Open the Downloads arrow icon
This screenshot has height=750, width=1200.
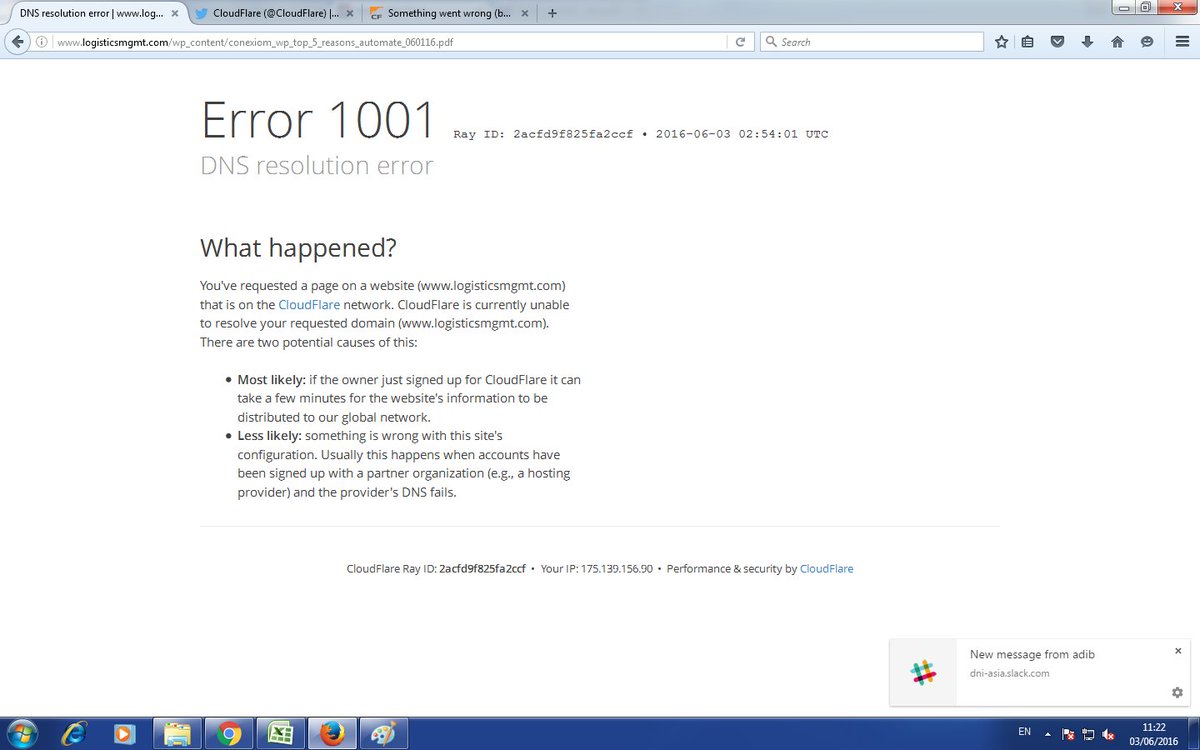click(x=1087, y=42)
